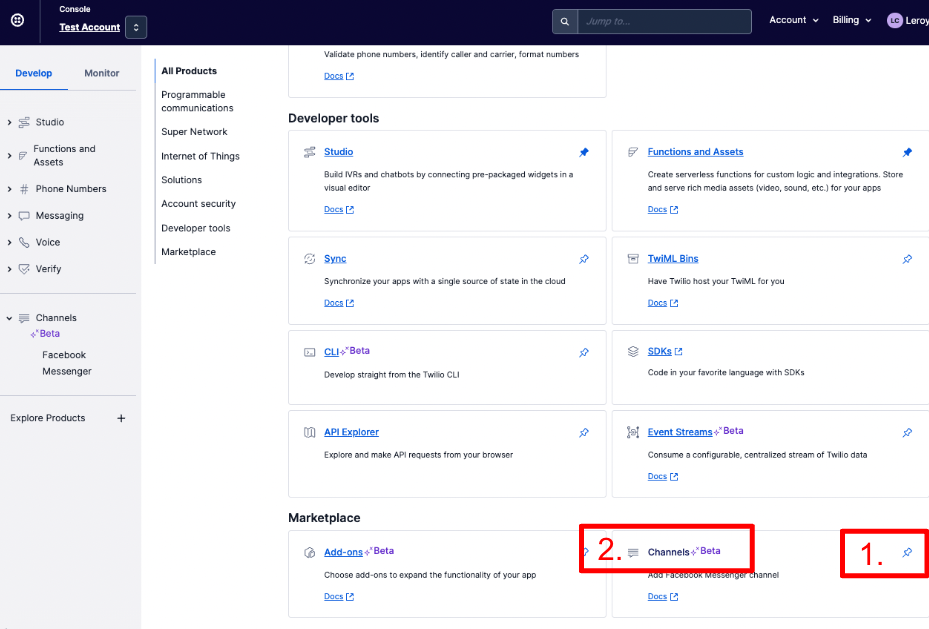Click the Studio product card icon

tap(310, 152)
